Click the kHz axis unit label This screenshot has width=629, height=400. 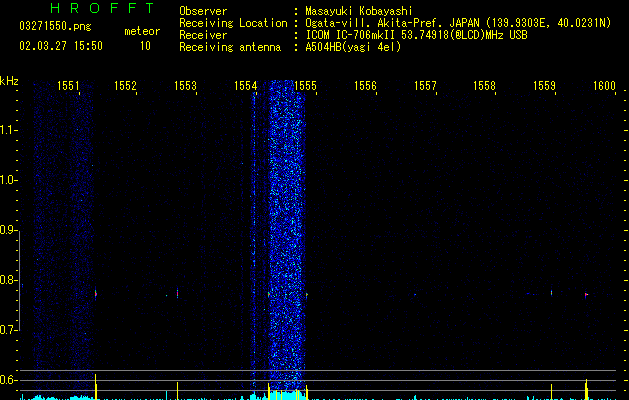click(x=9, y=81)
